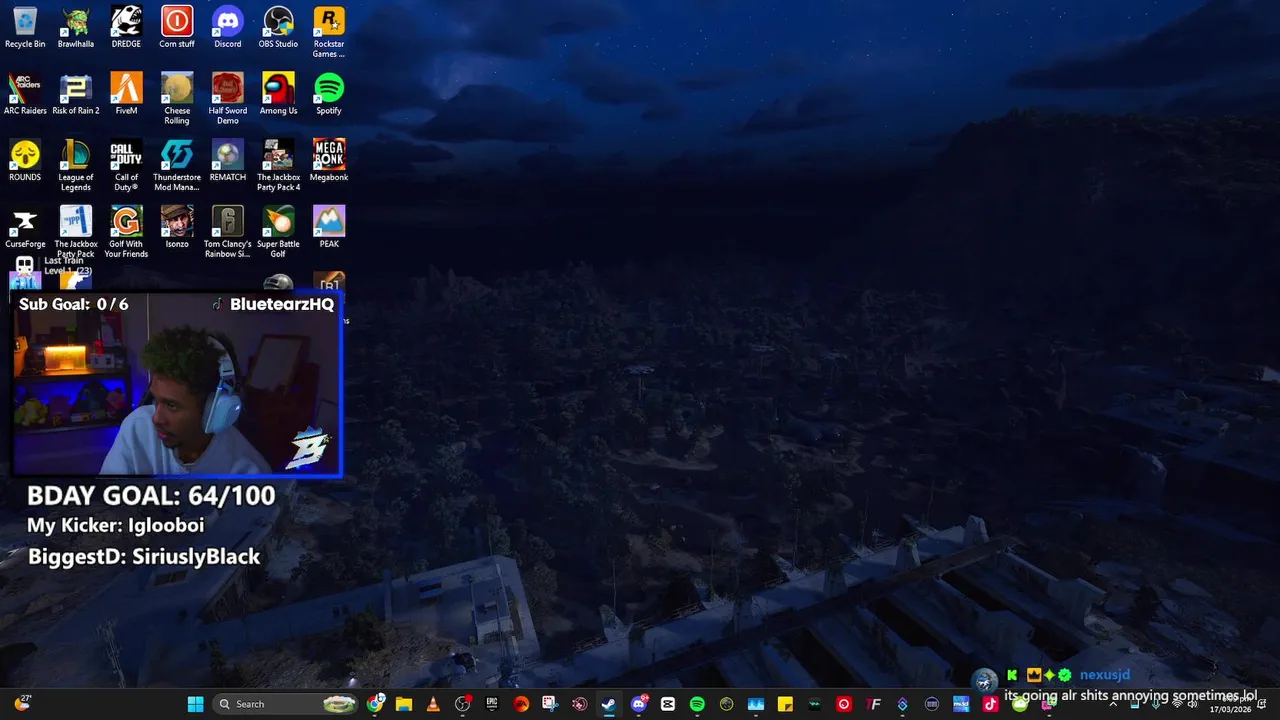1280x720 pixels.
Task: Switch to OBS Studio in taskbar
Action: click(x=462, y=704)
